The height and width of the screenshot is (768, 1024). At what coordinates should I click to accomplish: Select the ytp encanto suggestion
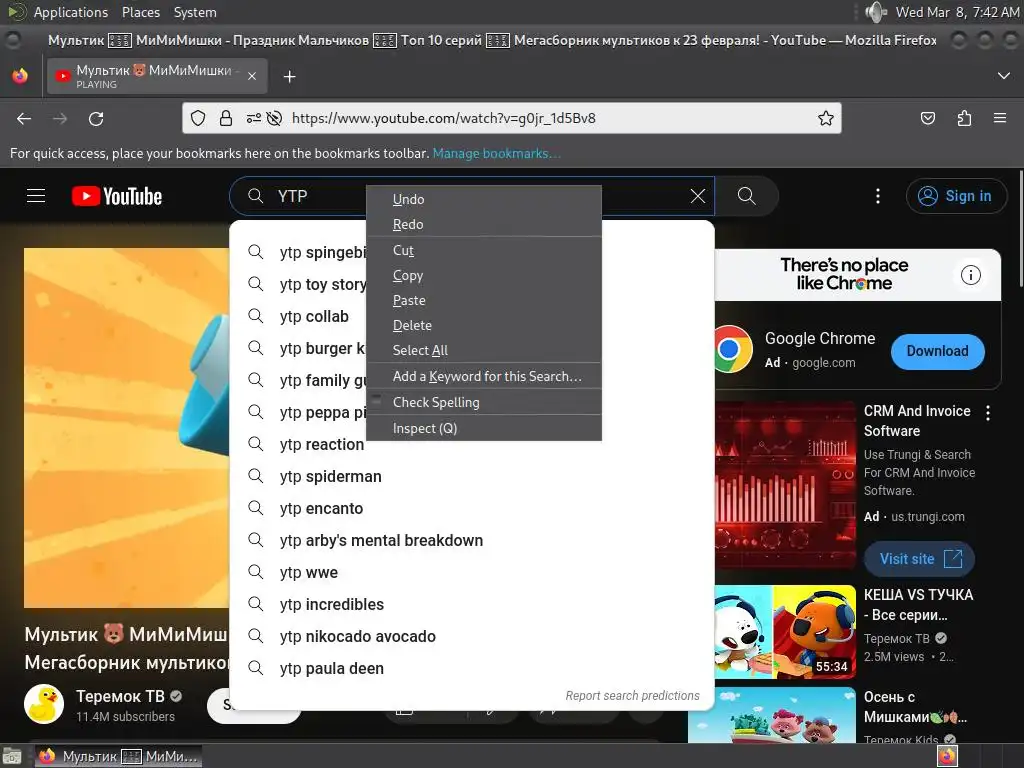click(472, 508)
